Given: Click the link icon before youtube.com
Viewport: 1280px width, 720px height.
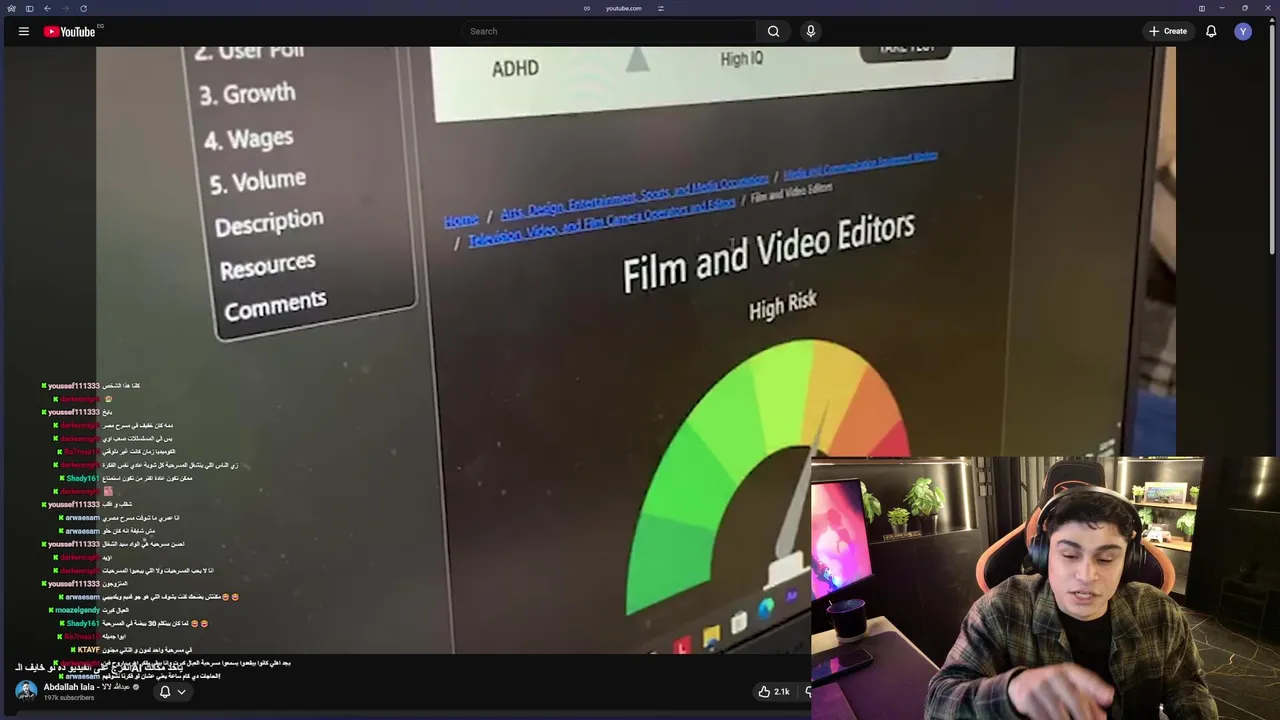Looking at the screenshot, I should pyautogui.click(x=587, y=8).
